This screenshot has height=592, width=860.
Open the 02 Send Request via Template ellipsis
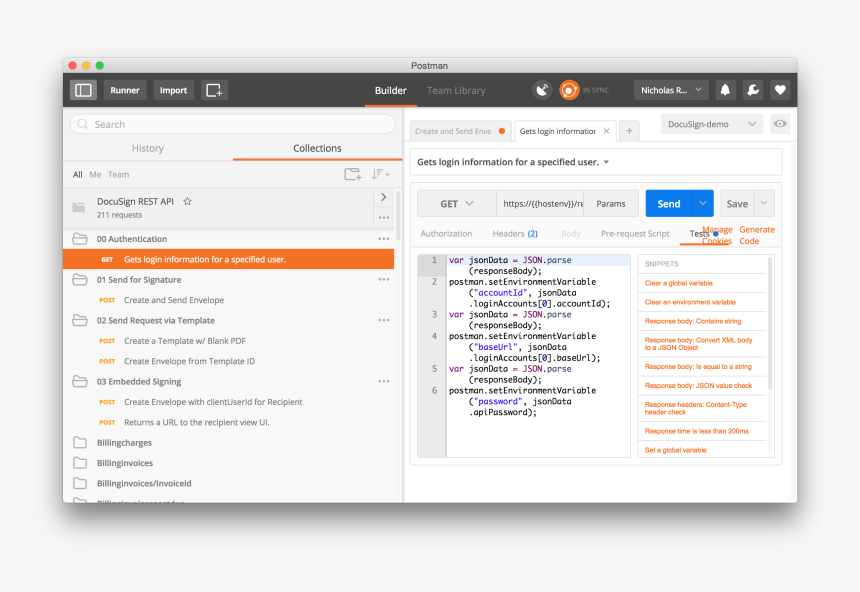coord(383,320)
